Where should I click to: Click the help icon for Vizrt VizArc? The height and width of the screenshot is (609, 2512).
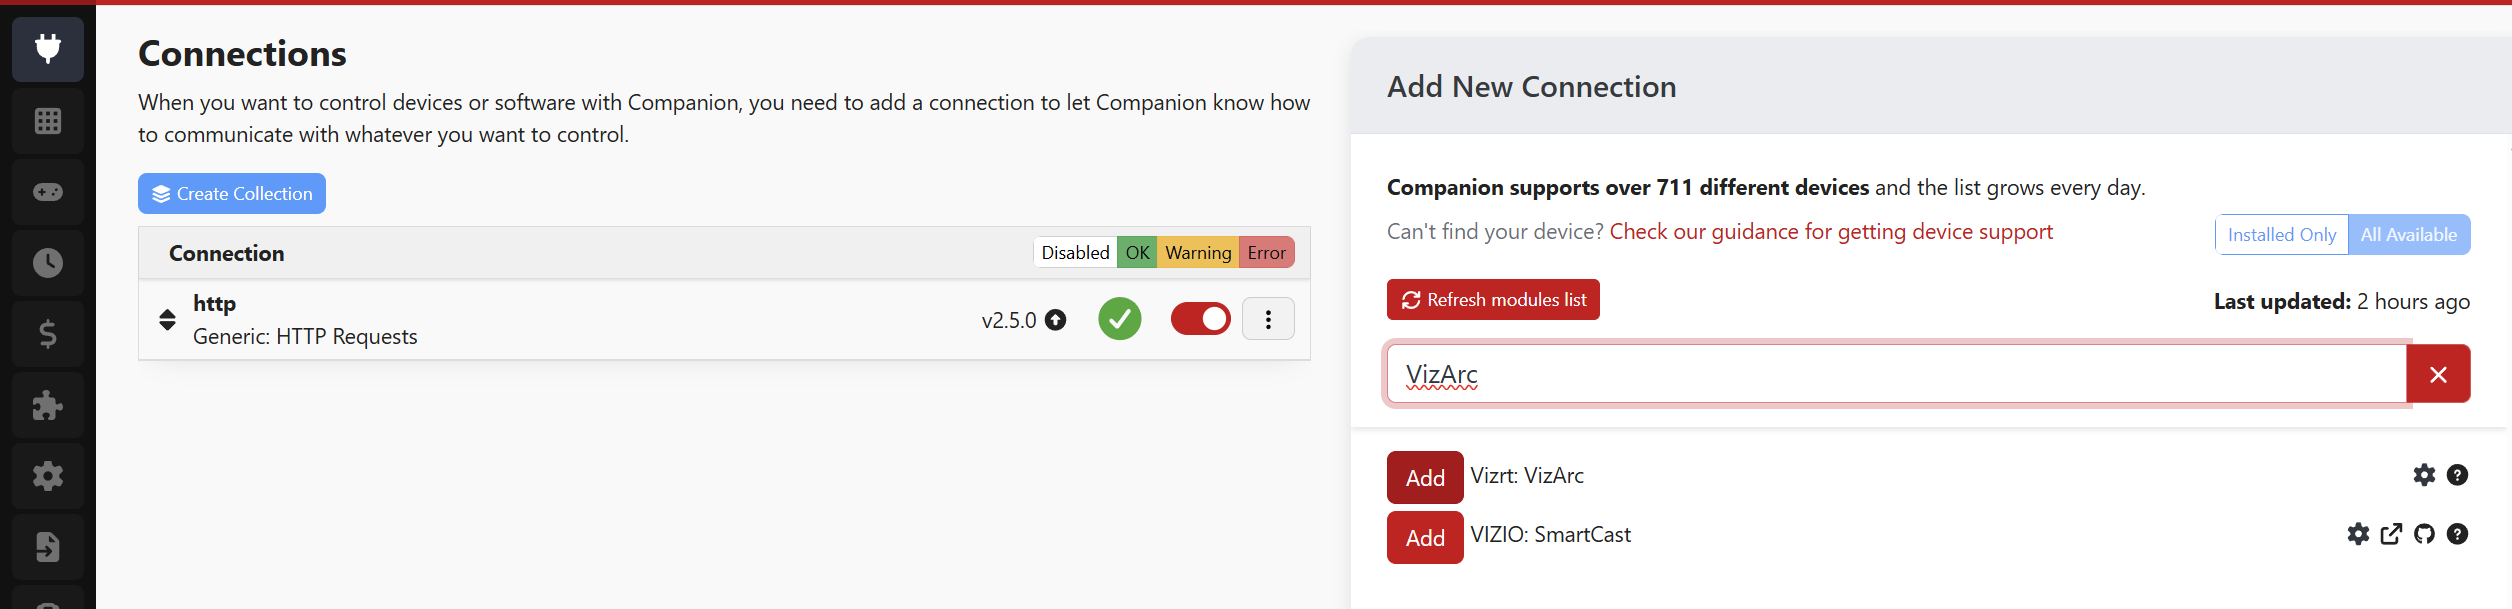tap(2457, 475)
